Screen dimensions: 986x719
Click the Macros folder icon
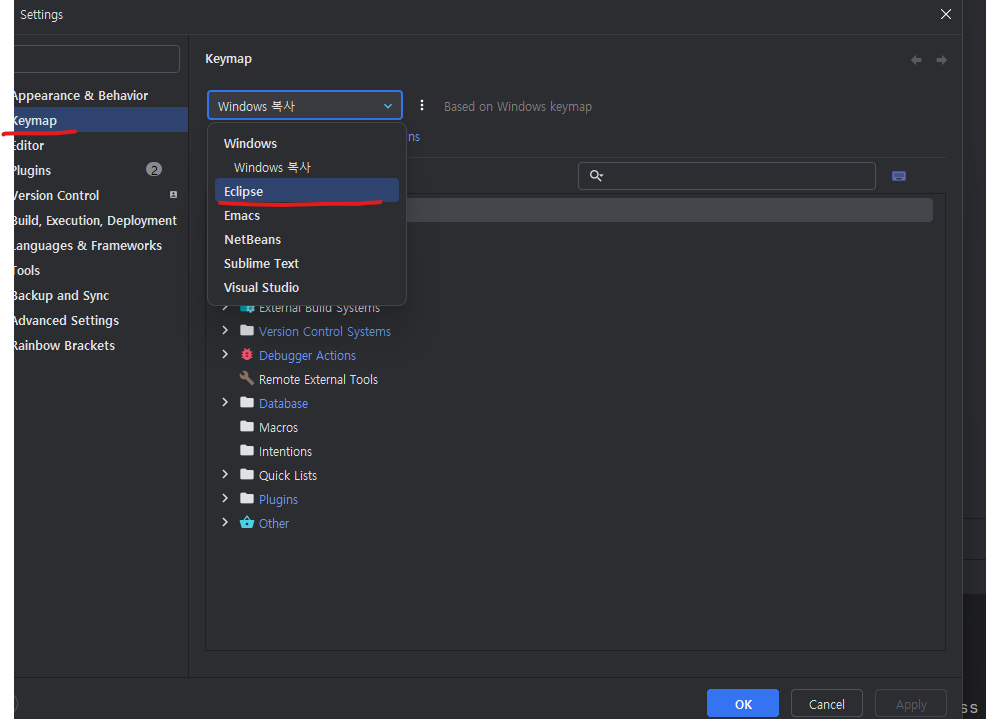[x=246, y=426]
